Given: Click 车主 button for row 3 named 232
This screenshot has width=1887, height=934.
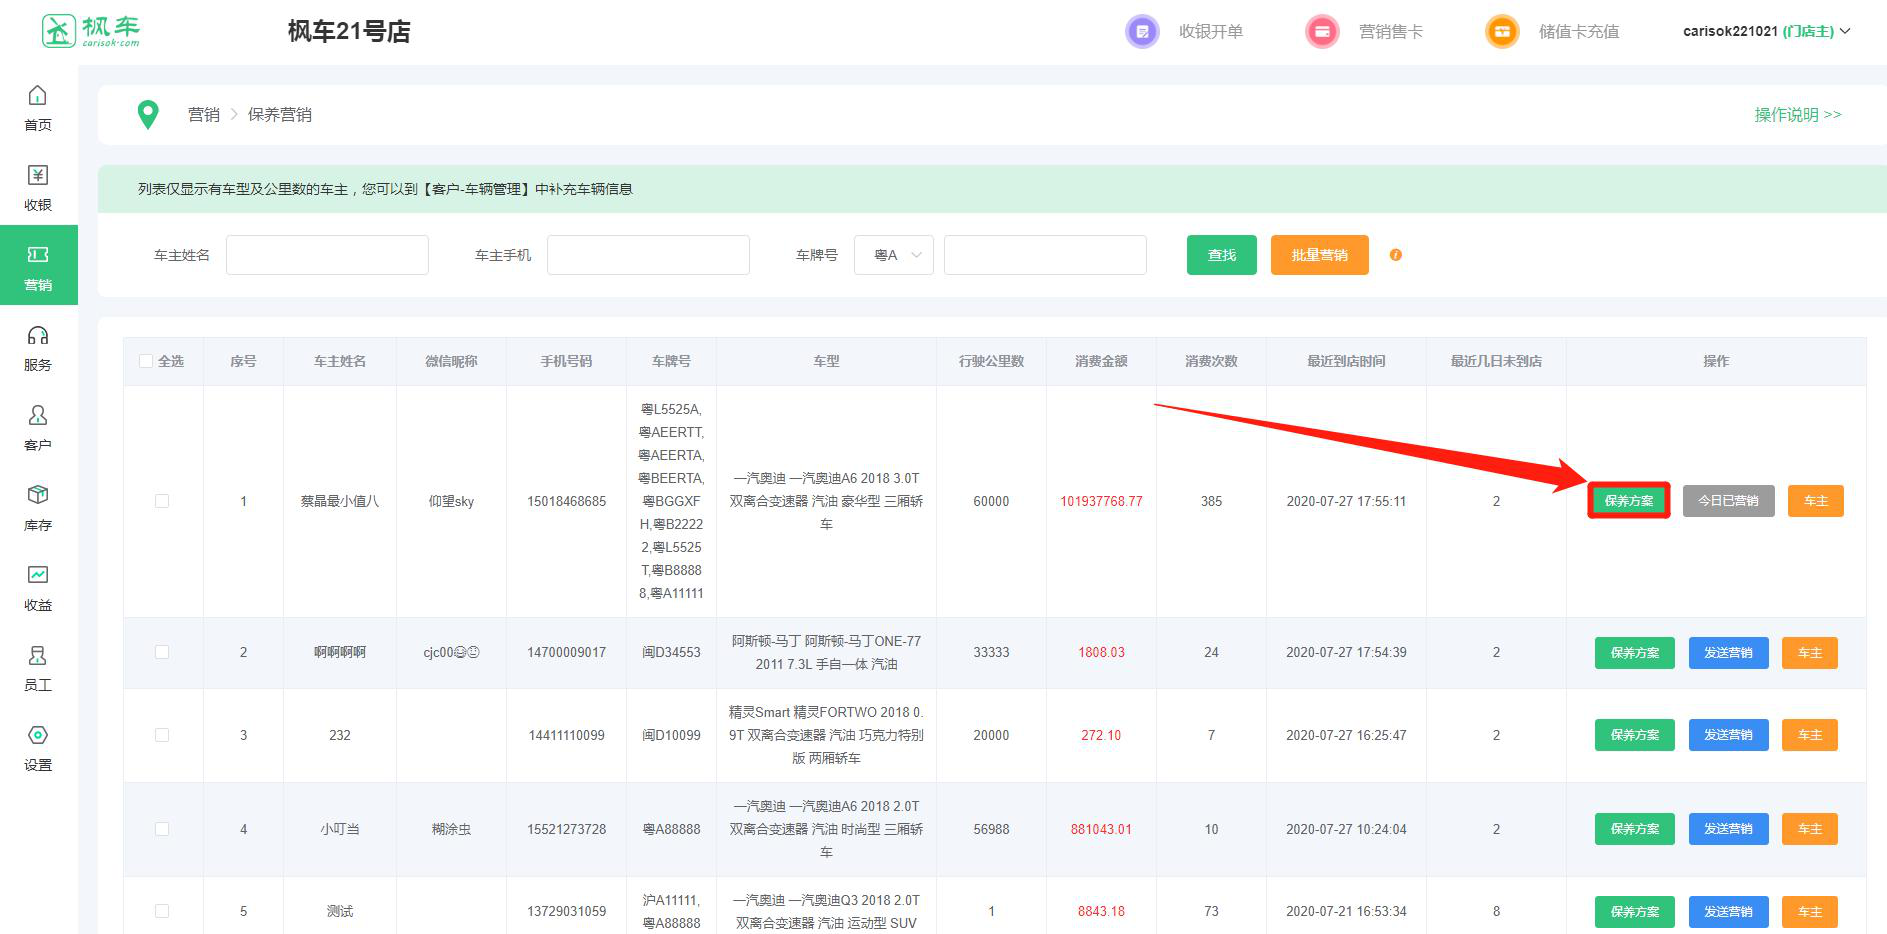Looking at the screenshot, I should coord(1810,735).
